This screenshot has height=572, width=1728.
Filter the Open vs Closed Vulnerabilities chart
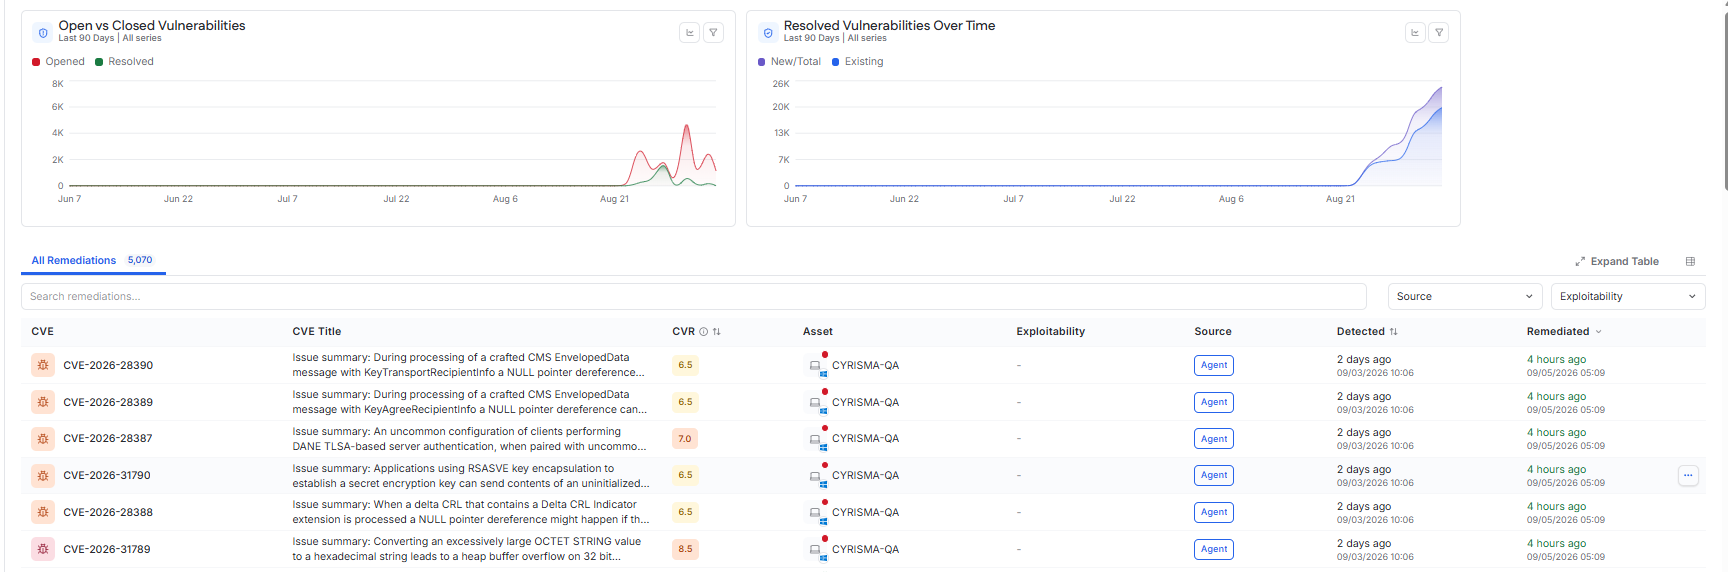pyautogui.click(x=713, y=33)
